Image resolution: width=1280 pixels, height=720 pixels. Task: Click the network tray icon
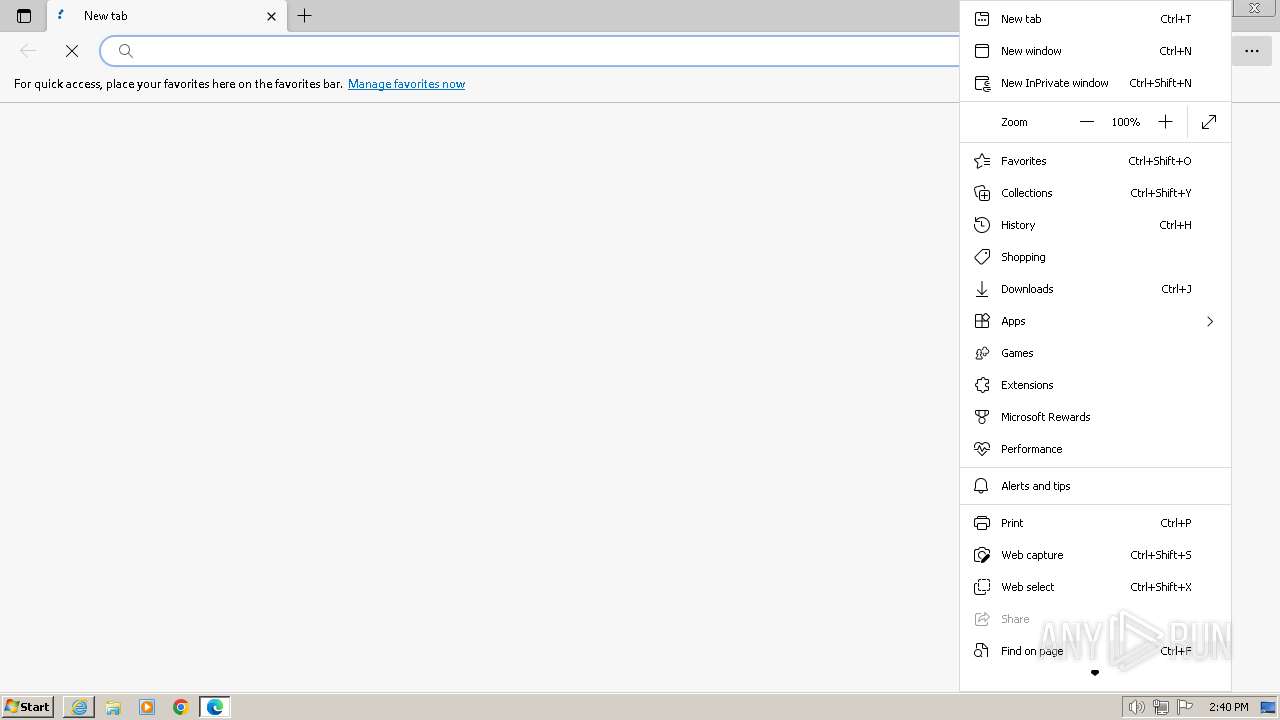(1160, 707)
